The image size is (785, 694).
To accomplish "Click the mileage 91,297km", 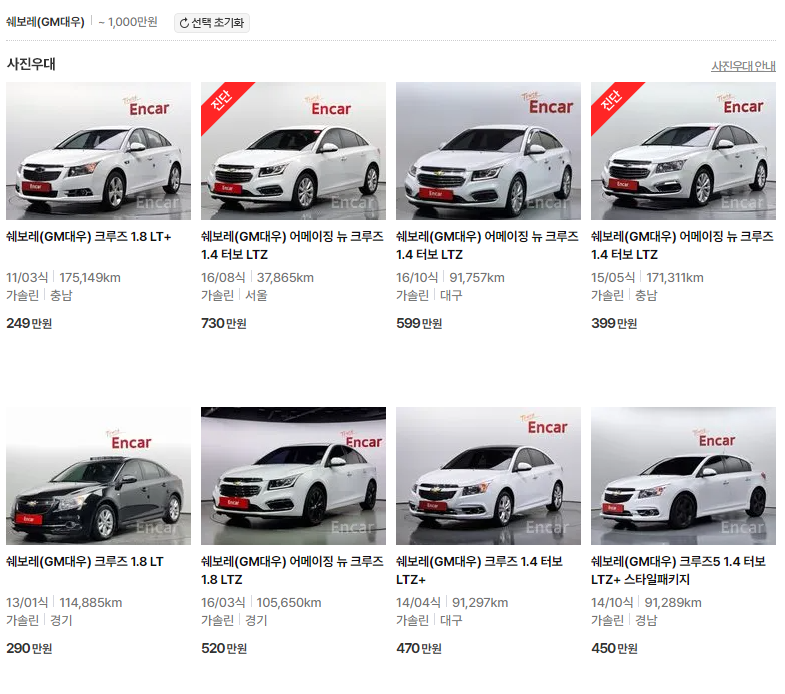I will [x=480, y=602].
